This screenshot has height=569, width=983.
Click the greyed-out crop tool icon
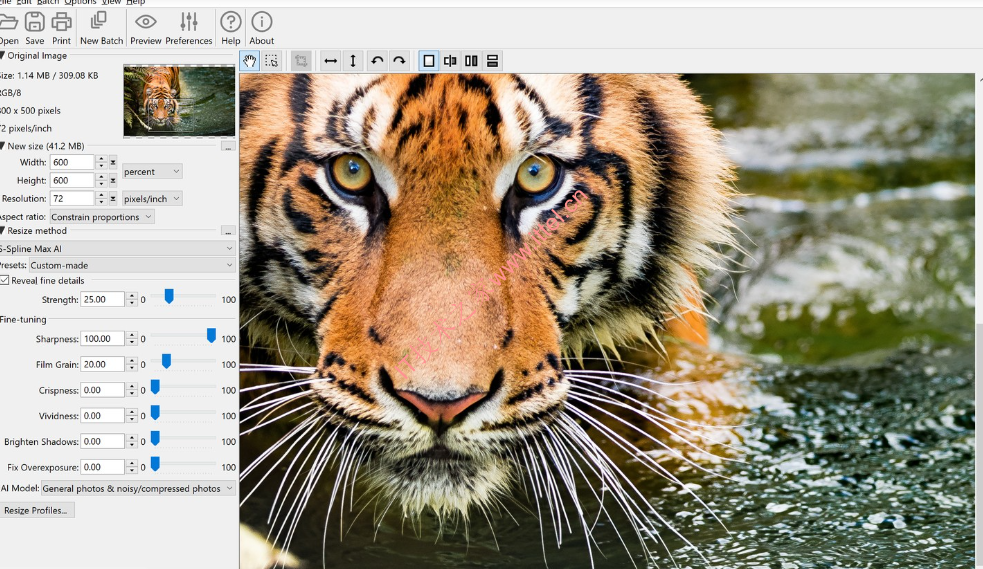click(x=301, y=61)
